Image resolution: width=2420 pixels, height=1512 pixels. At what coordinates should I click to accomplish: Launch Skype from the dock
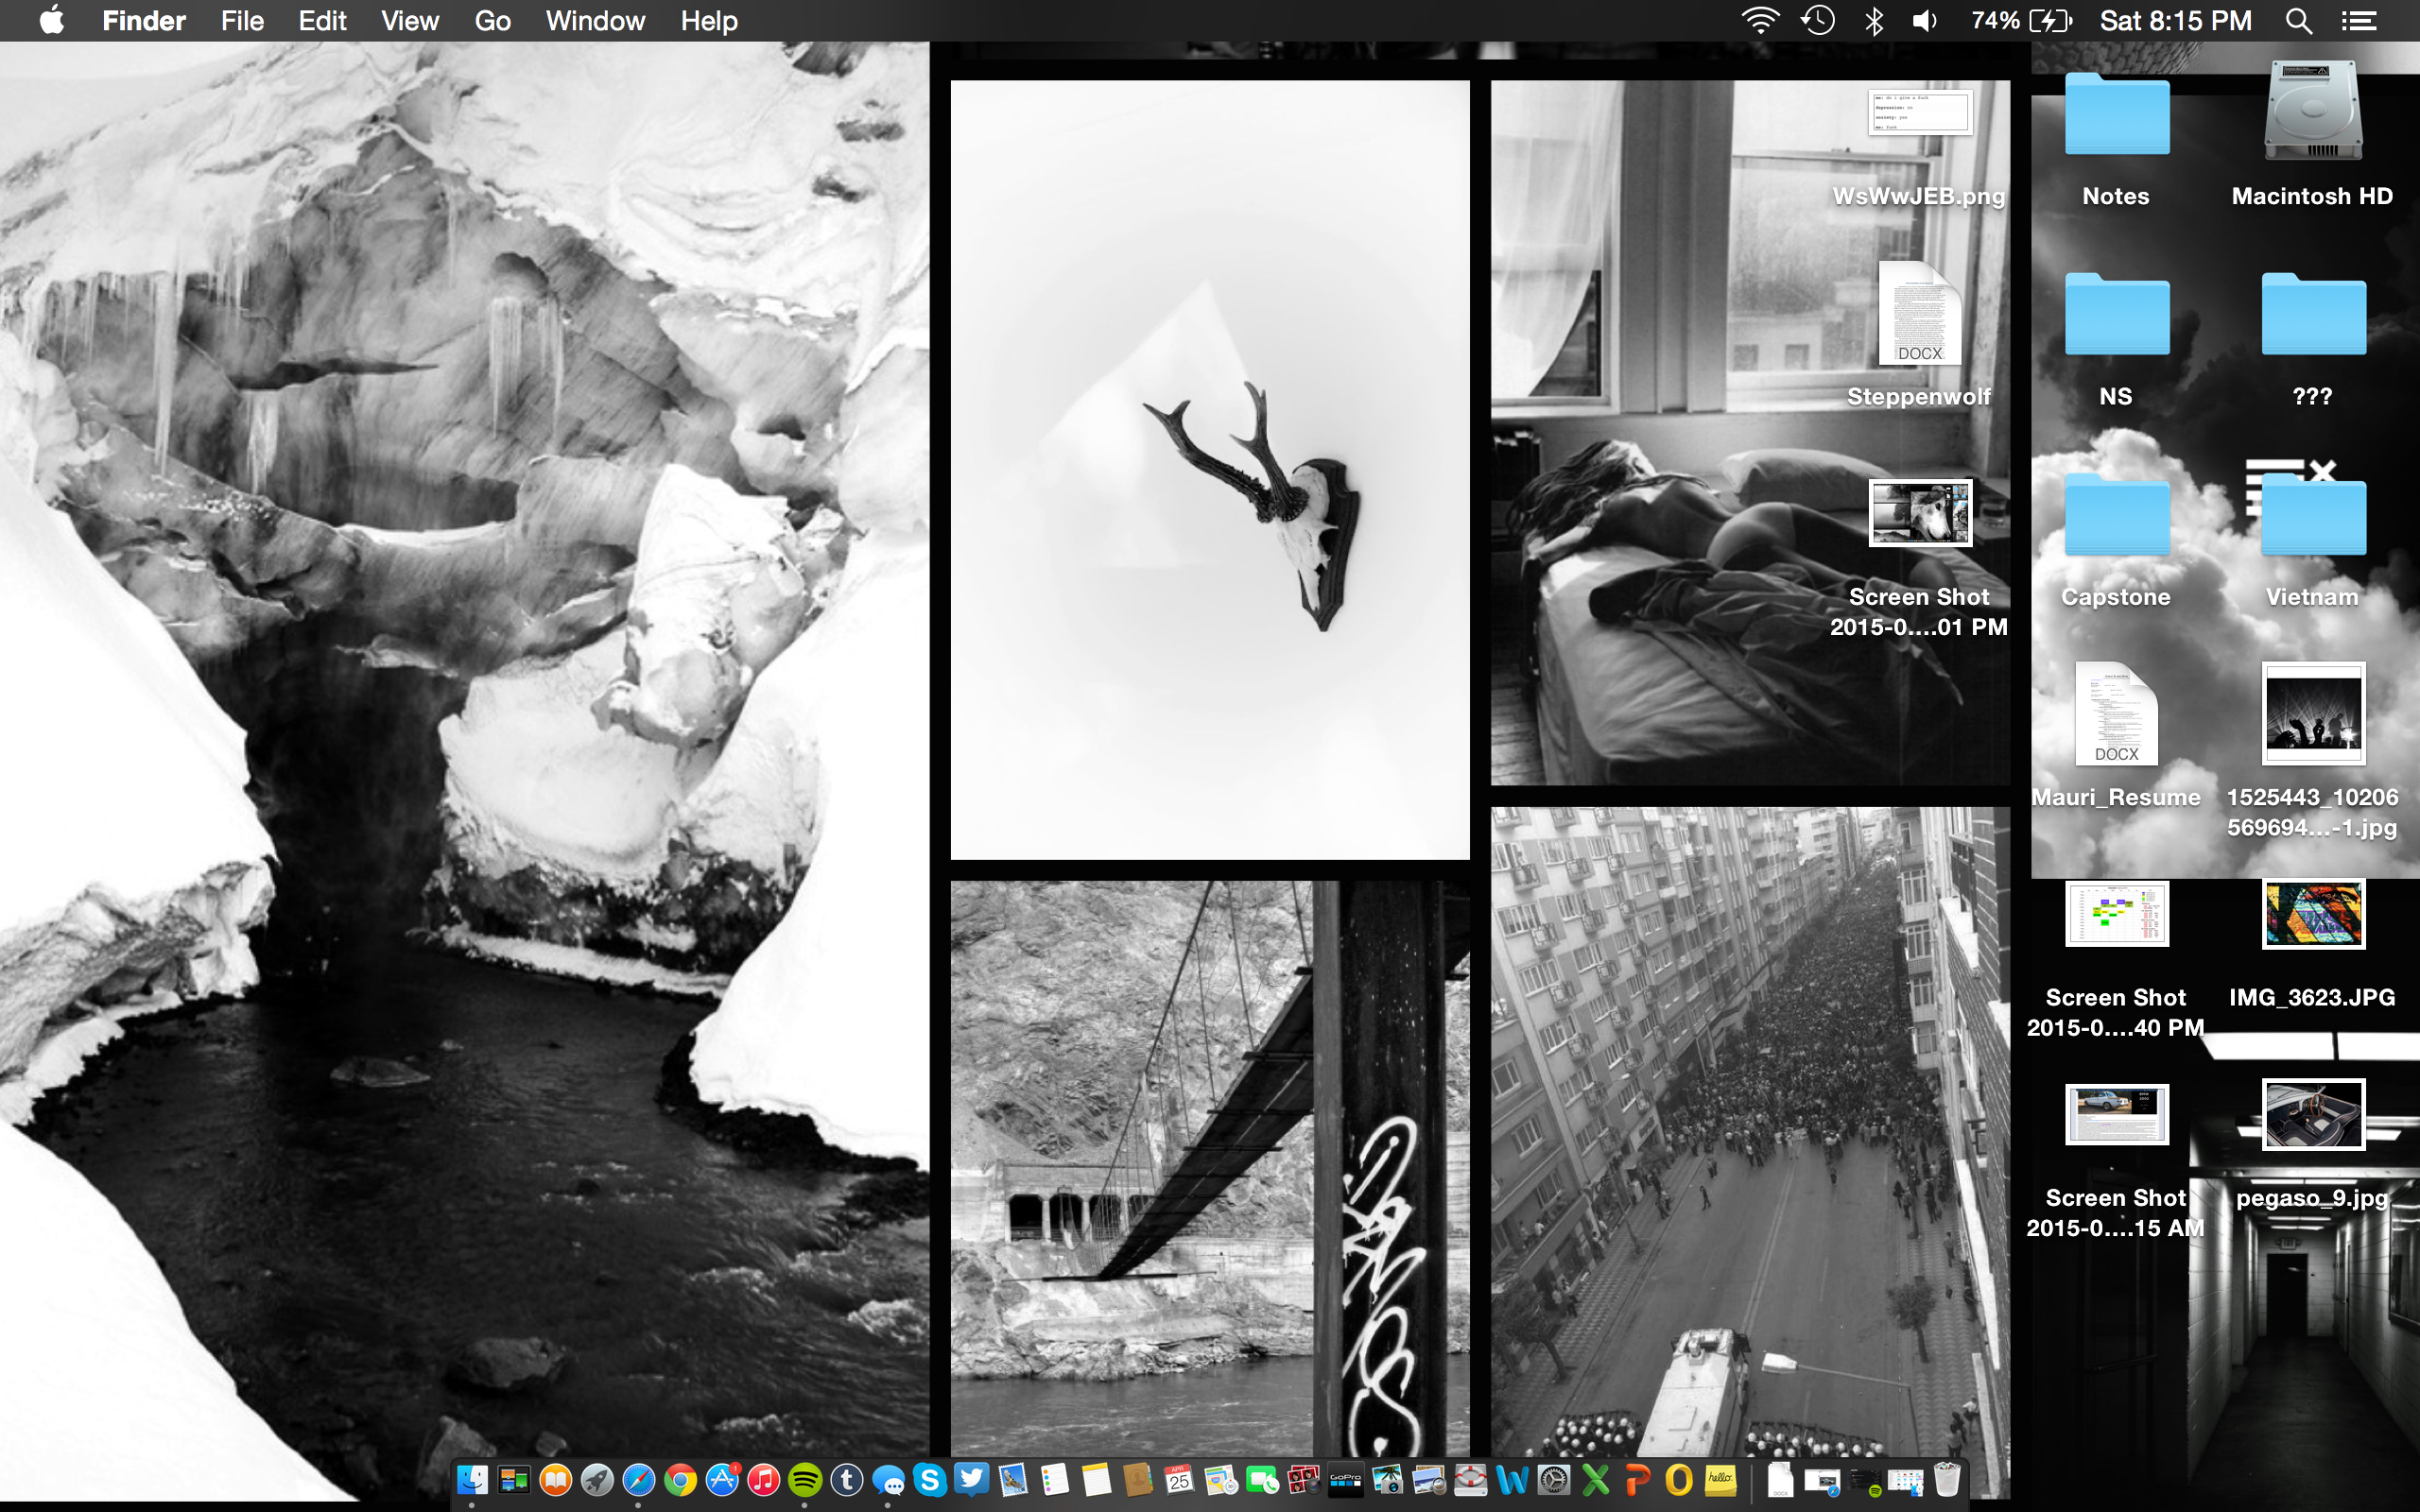coord(930,1479)
